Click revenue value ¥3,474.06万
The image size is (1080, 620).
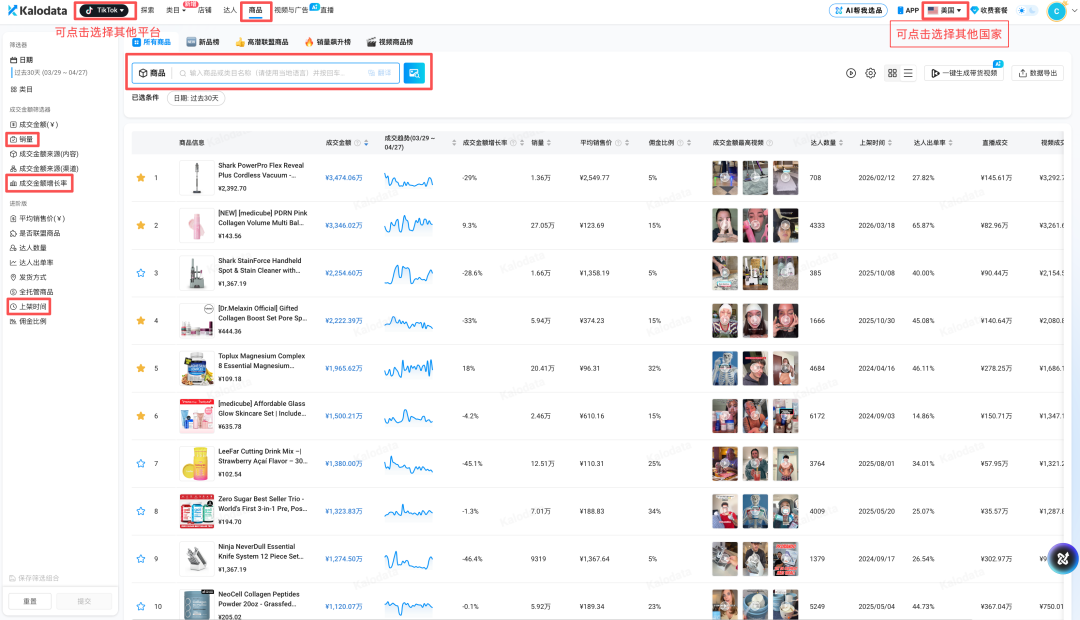(344, 178)
